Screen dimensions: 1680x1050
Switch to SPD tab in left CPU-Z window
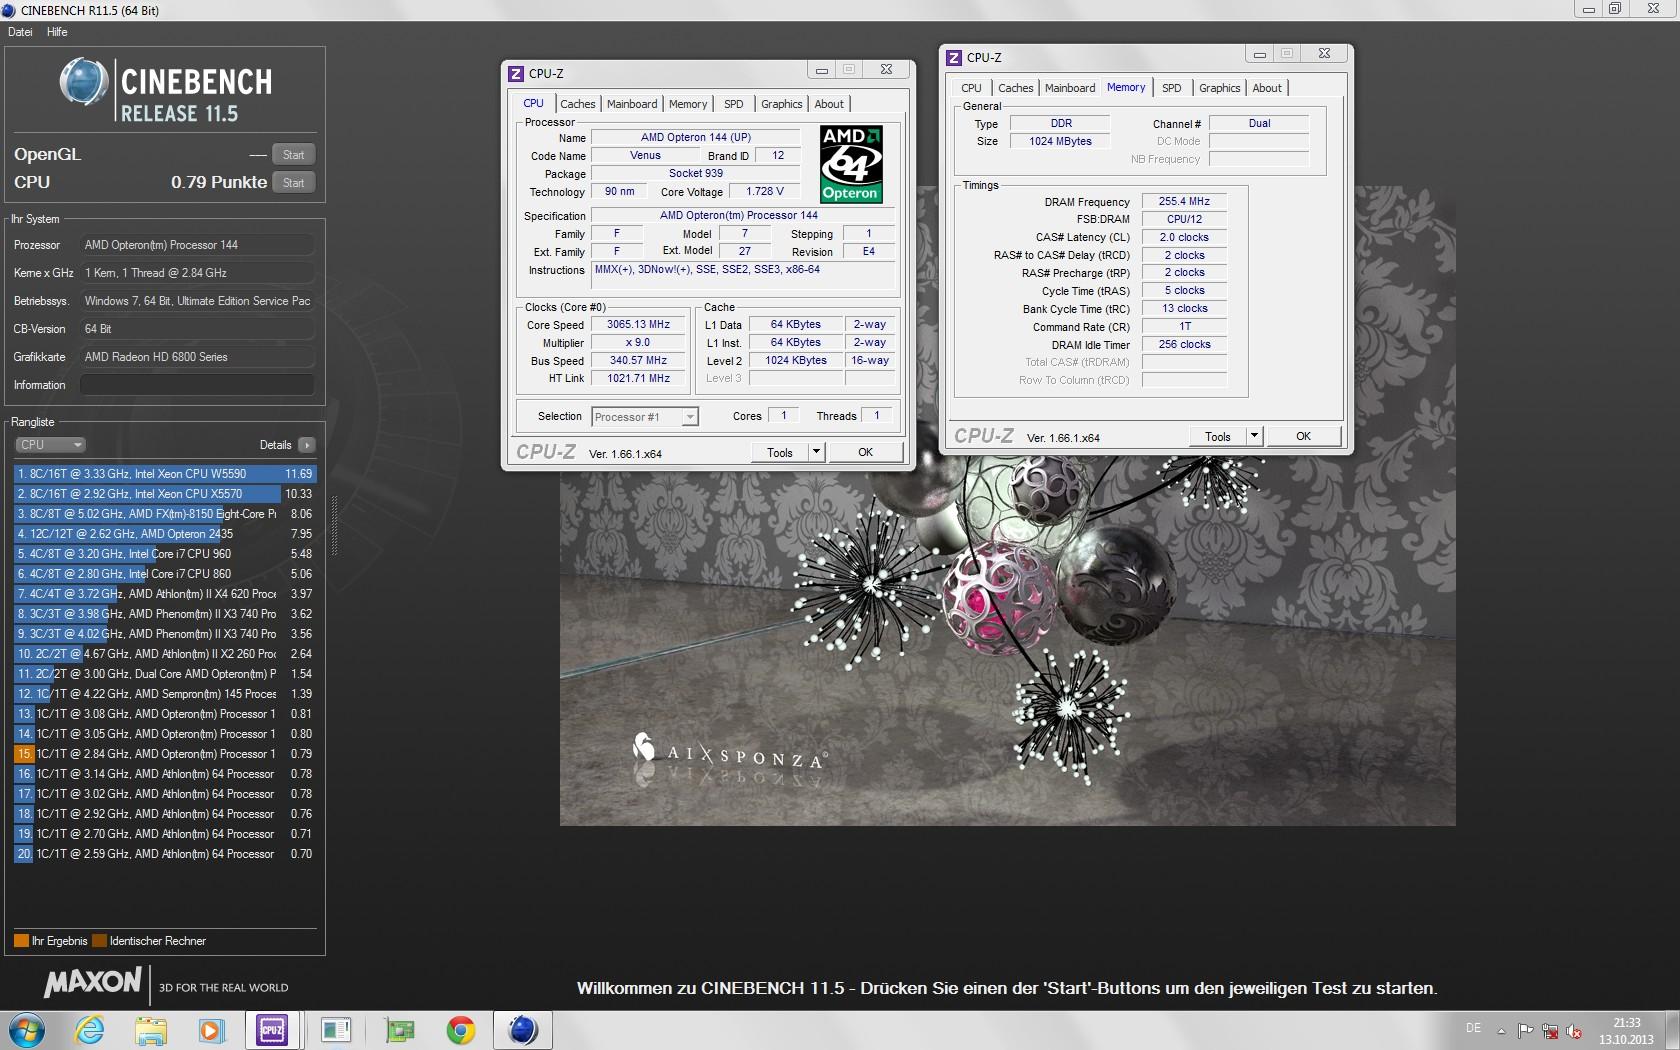tap(734, 104)
